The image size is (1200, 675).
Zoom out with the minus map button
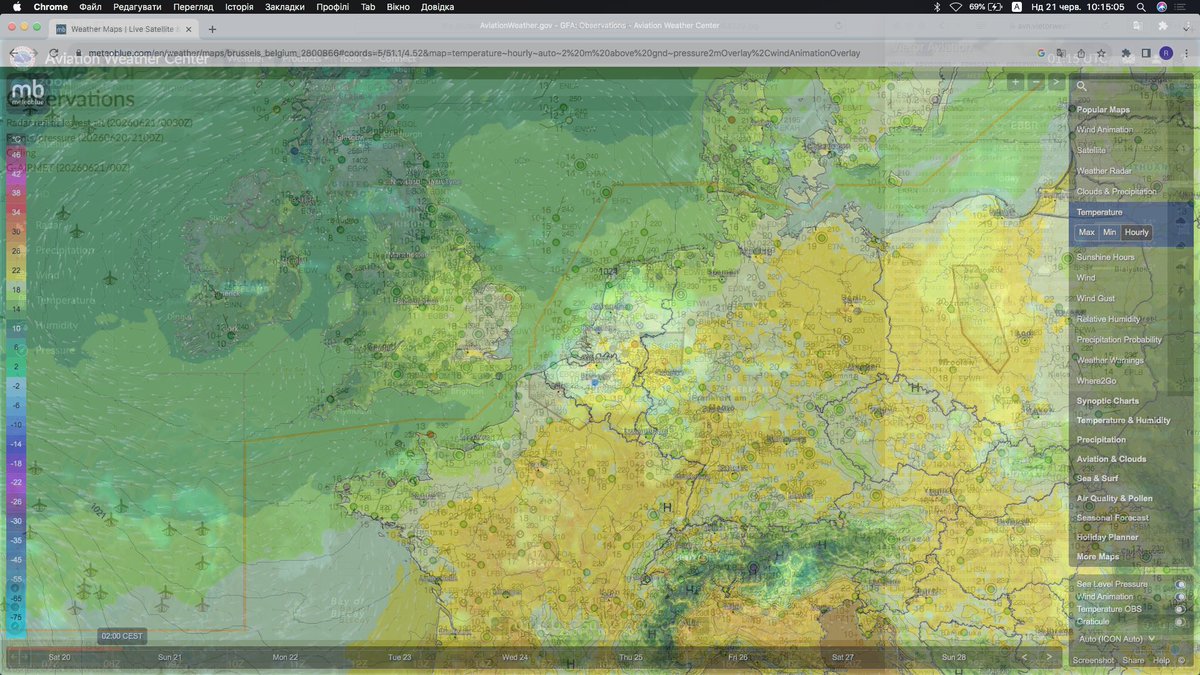(x=1036, y=82)
